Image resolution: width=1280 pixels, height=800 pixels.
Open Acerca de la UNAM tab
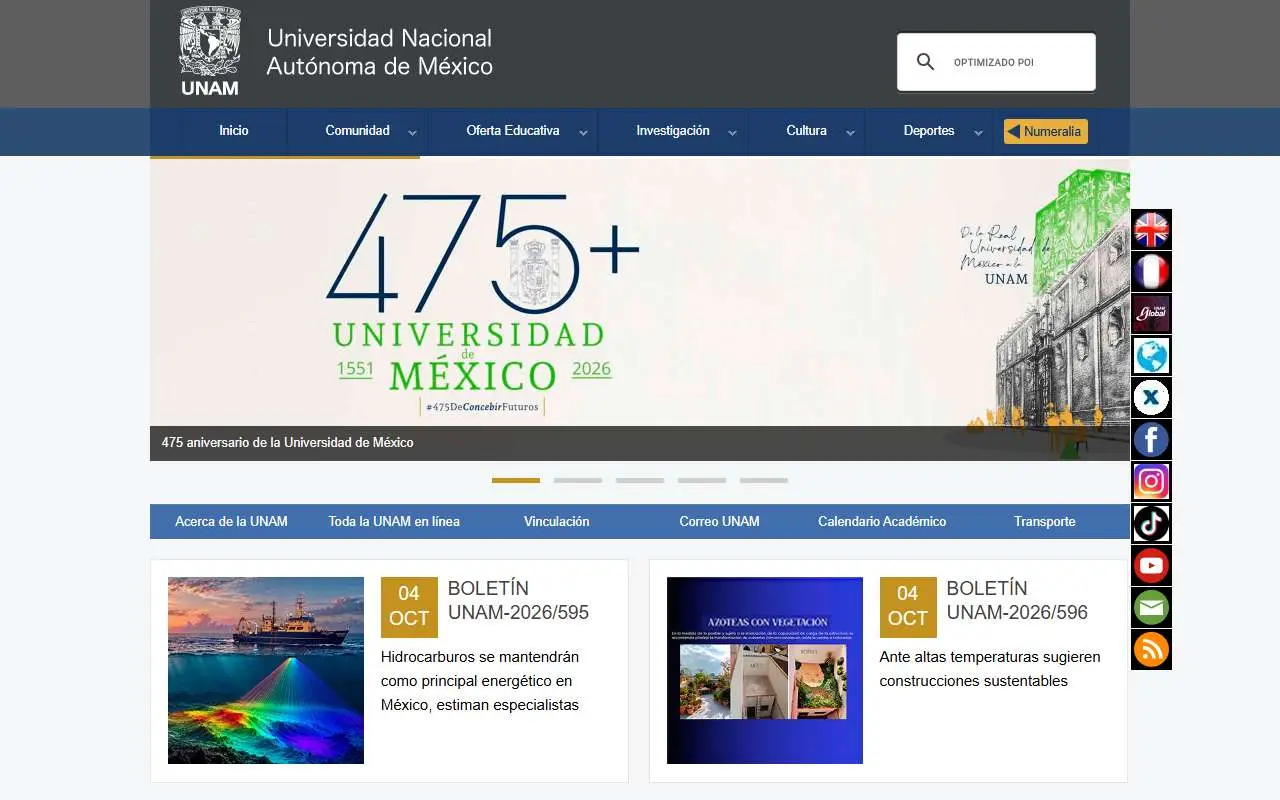tap(231, 521)
